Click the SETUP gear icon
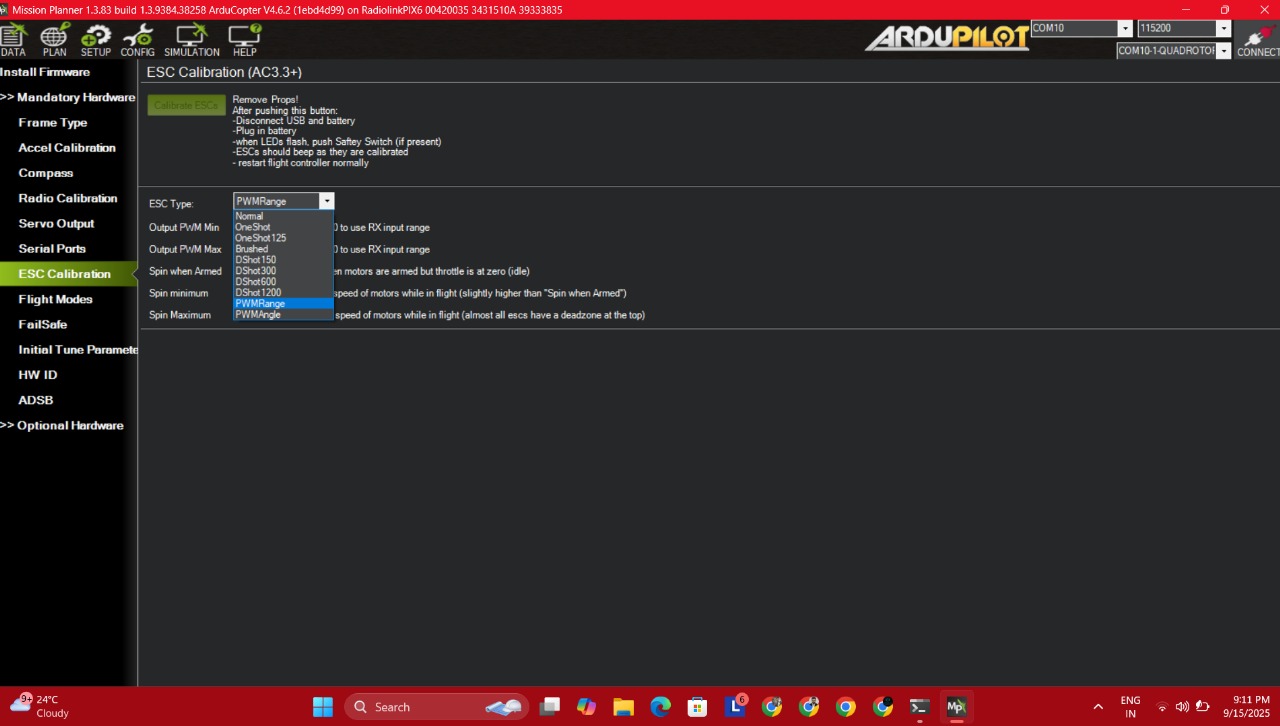This screenshot has width=1280, height=726. tap(96, 39)
